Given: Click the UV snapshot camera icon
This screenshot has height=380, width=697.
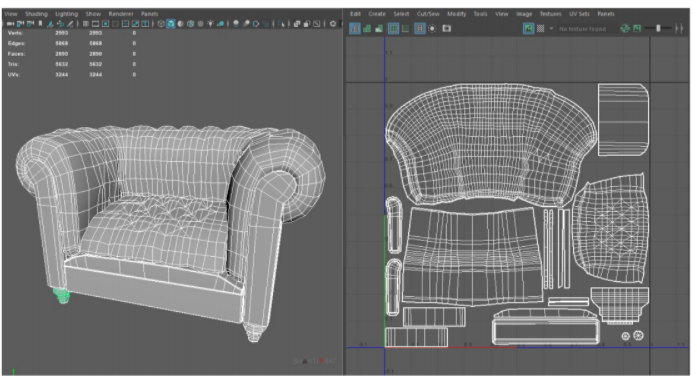Looking at the screenshot, I should (447, 28).
